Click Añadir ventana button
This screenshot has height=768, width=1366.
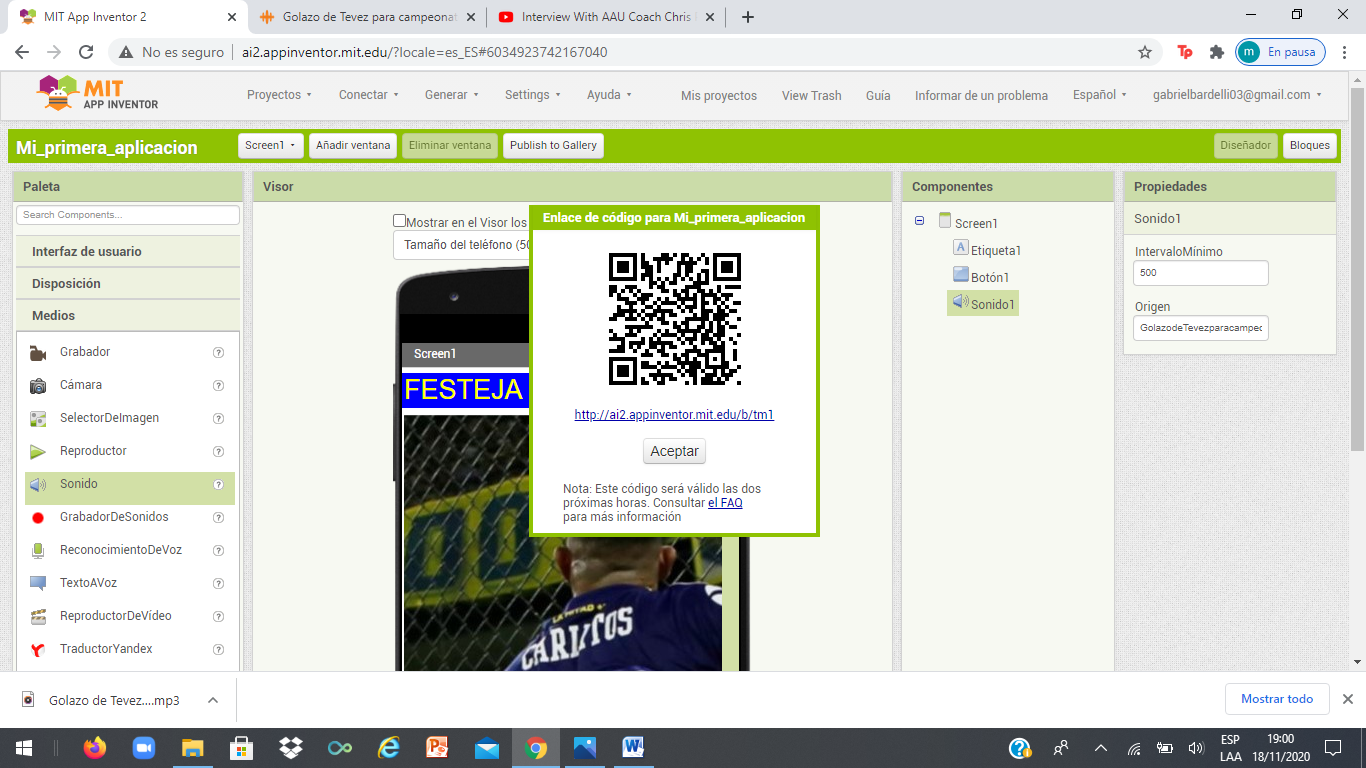(x=353, y=145)
